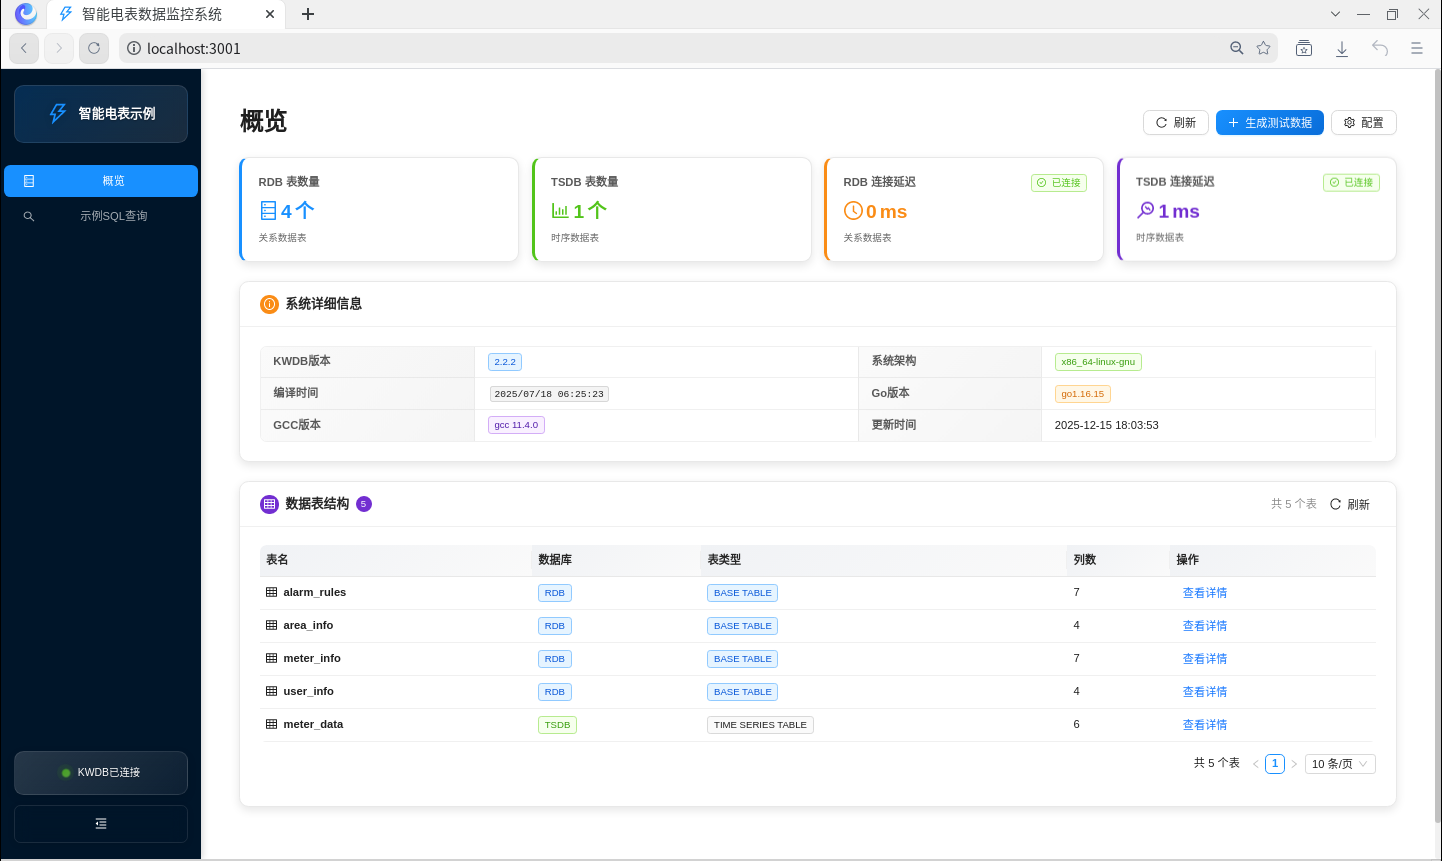Viewport: 1442px width, 861px height.
Task: Click the purple grid icon by 数据表结构
Action: pyautogui.click(x=269, y=504)
